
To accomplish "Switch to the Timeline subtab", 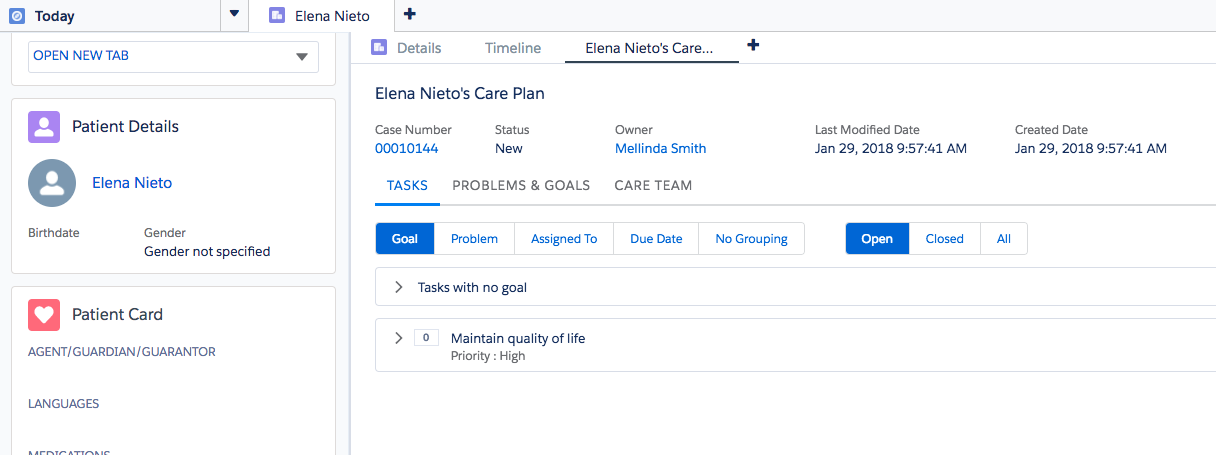I will pos(513,47).
